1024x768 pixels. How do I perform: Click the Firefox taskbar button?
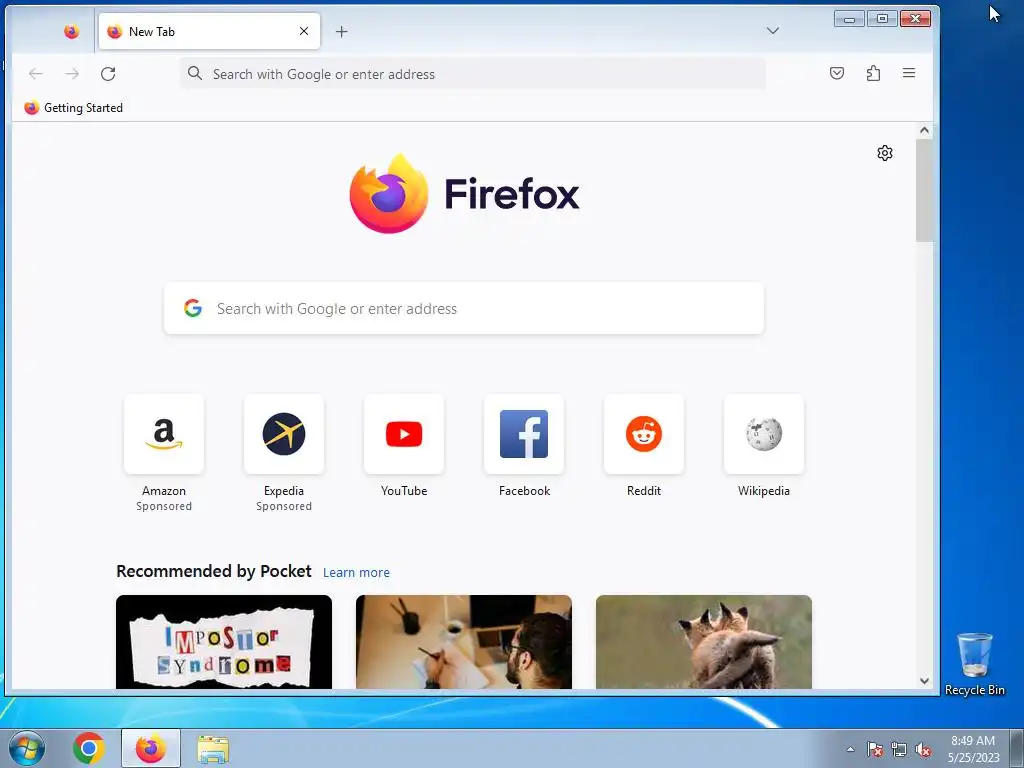pos(151,748)
